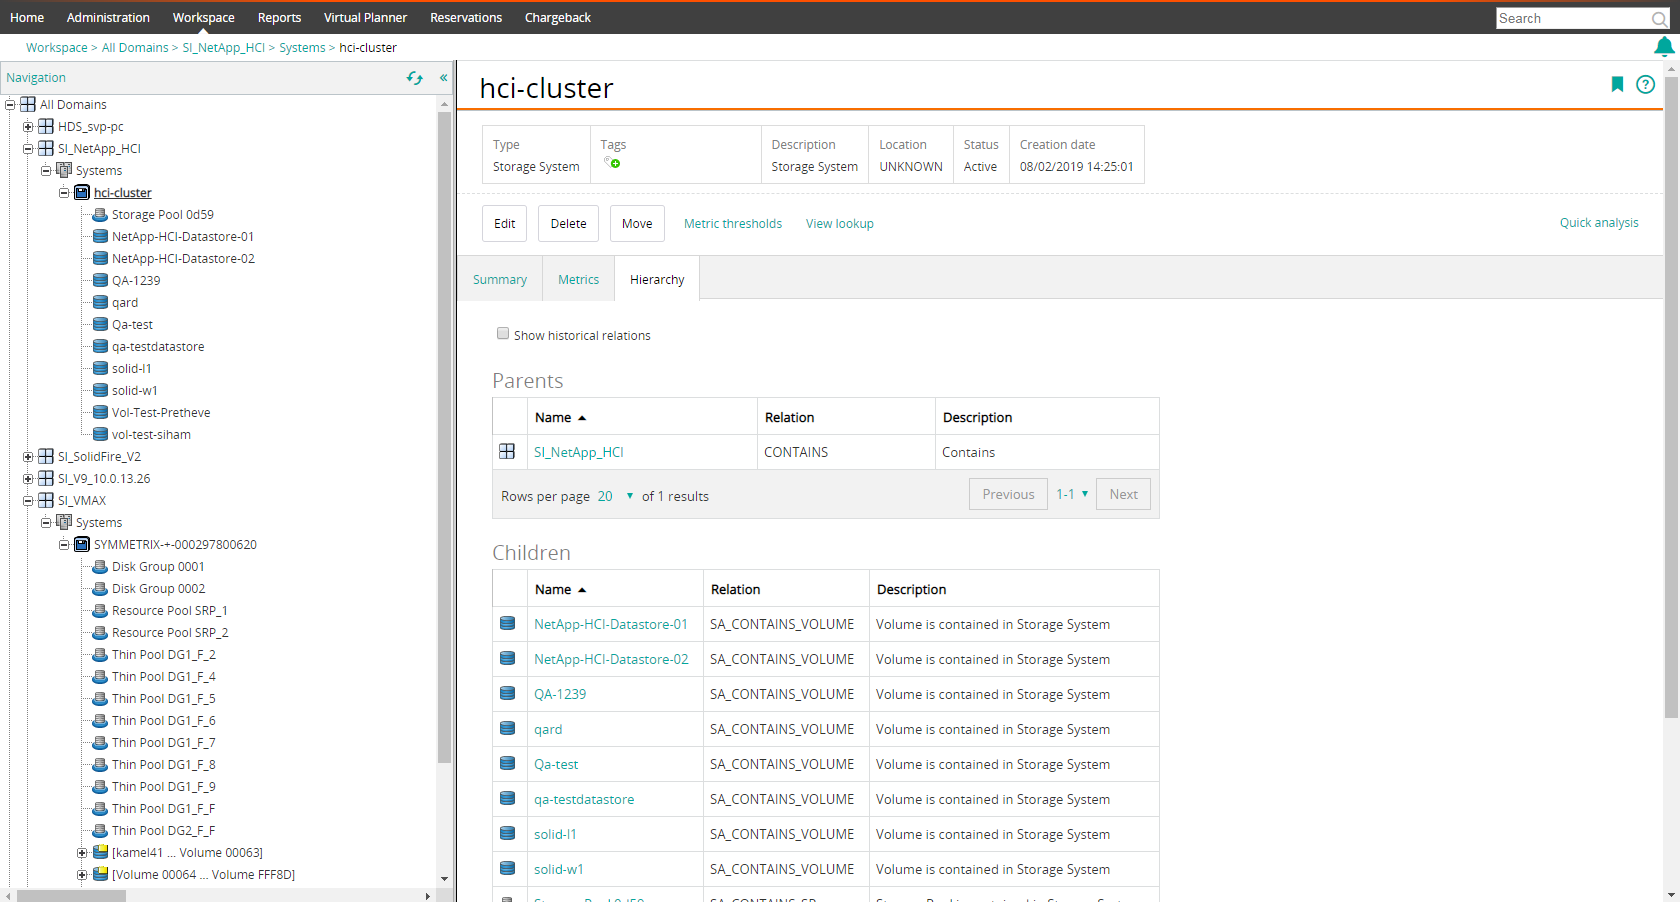1680x902 pixels.
Task: Click the Previous page button
Action: [x=1008, y=494]
